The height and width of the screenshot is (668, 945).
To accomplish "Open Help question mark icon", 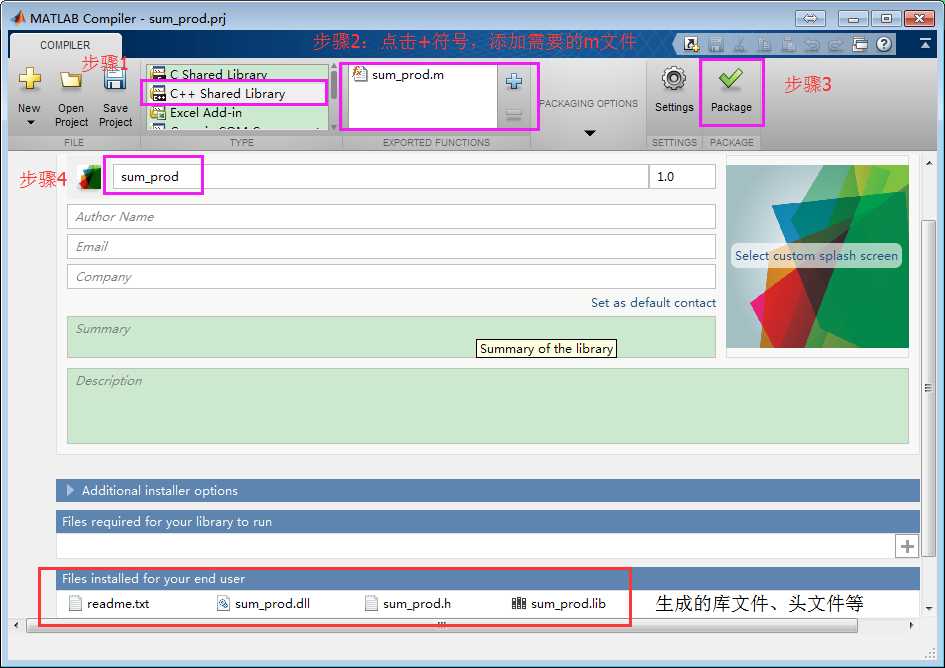I will coord(884,44).
